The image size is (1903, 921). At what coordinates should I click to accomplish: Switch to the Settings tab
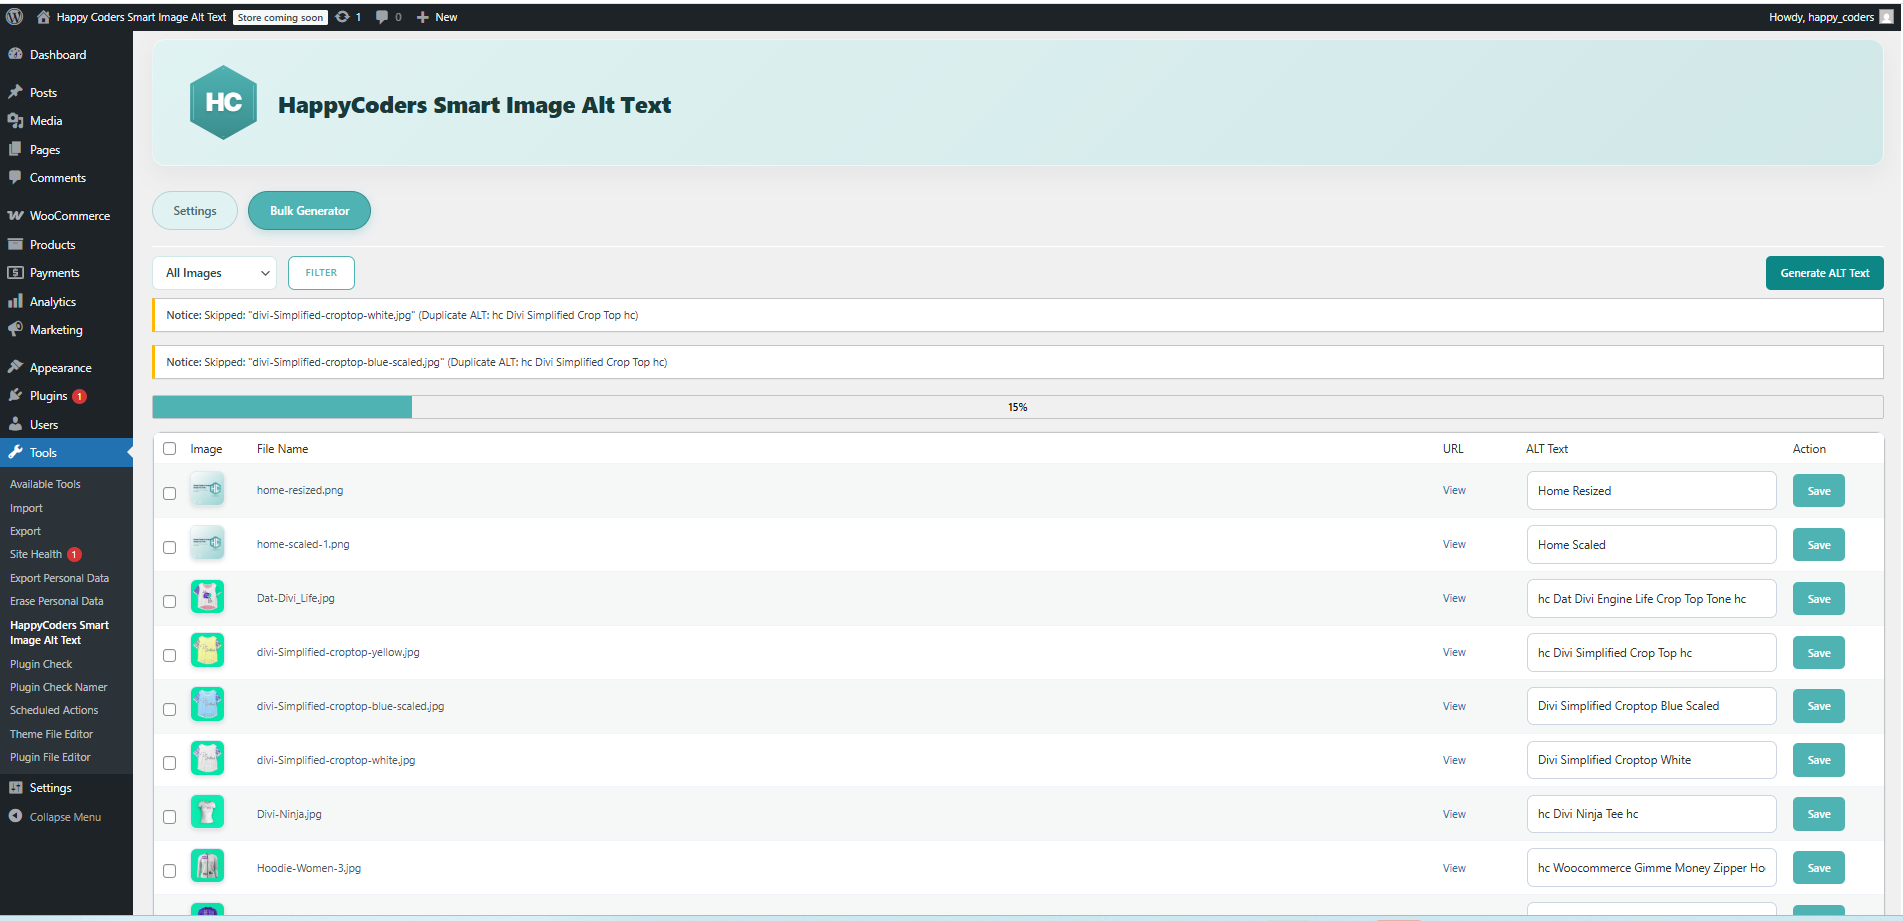[194, 210]
